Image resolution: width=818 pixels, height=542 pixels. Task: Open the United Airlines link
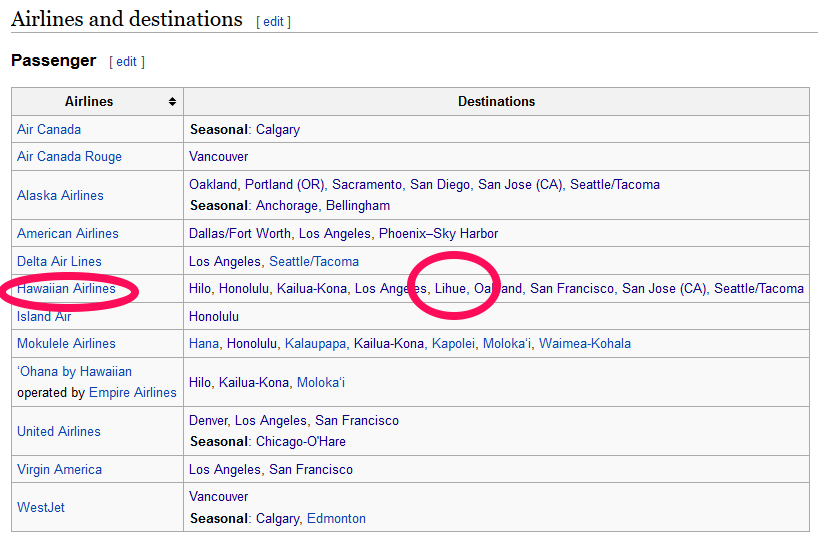click(59, 431)
